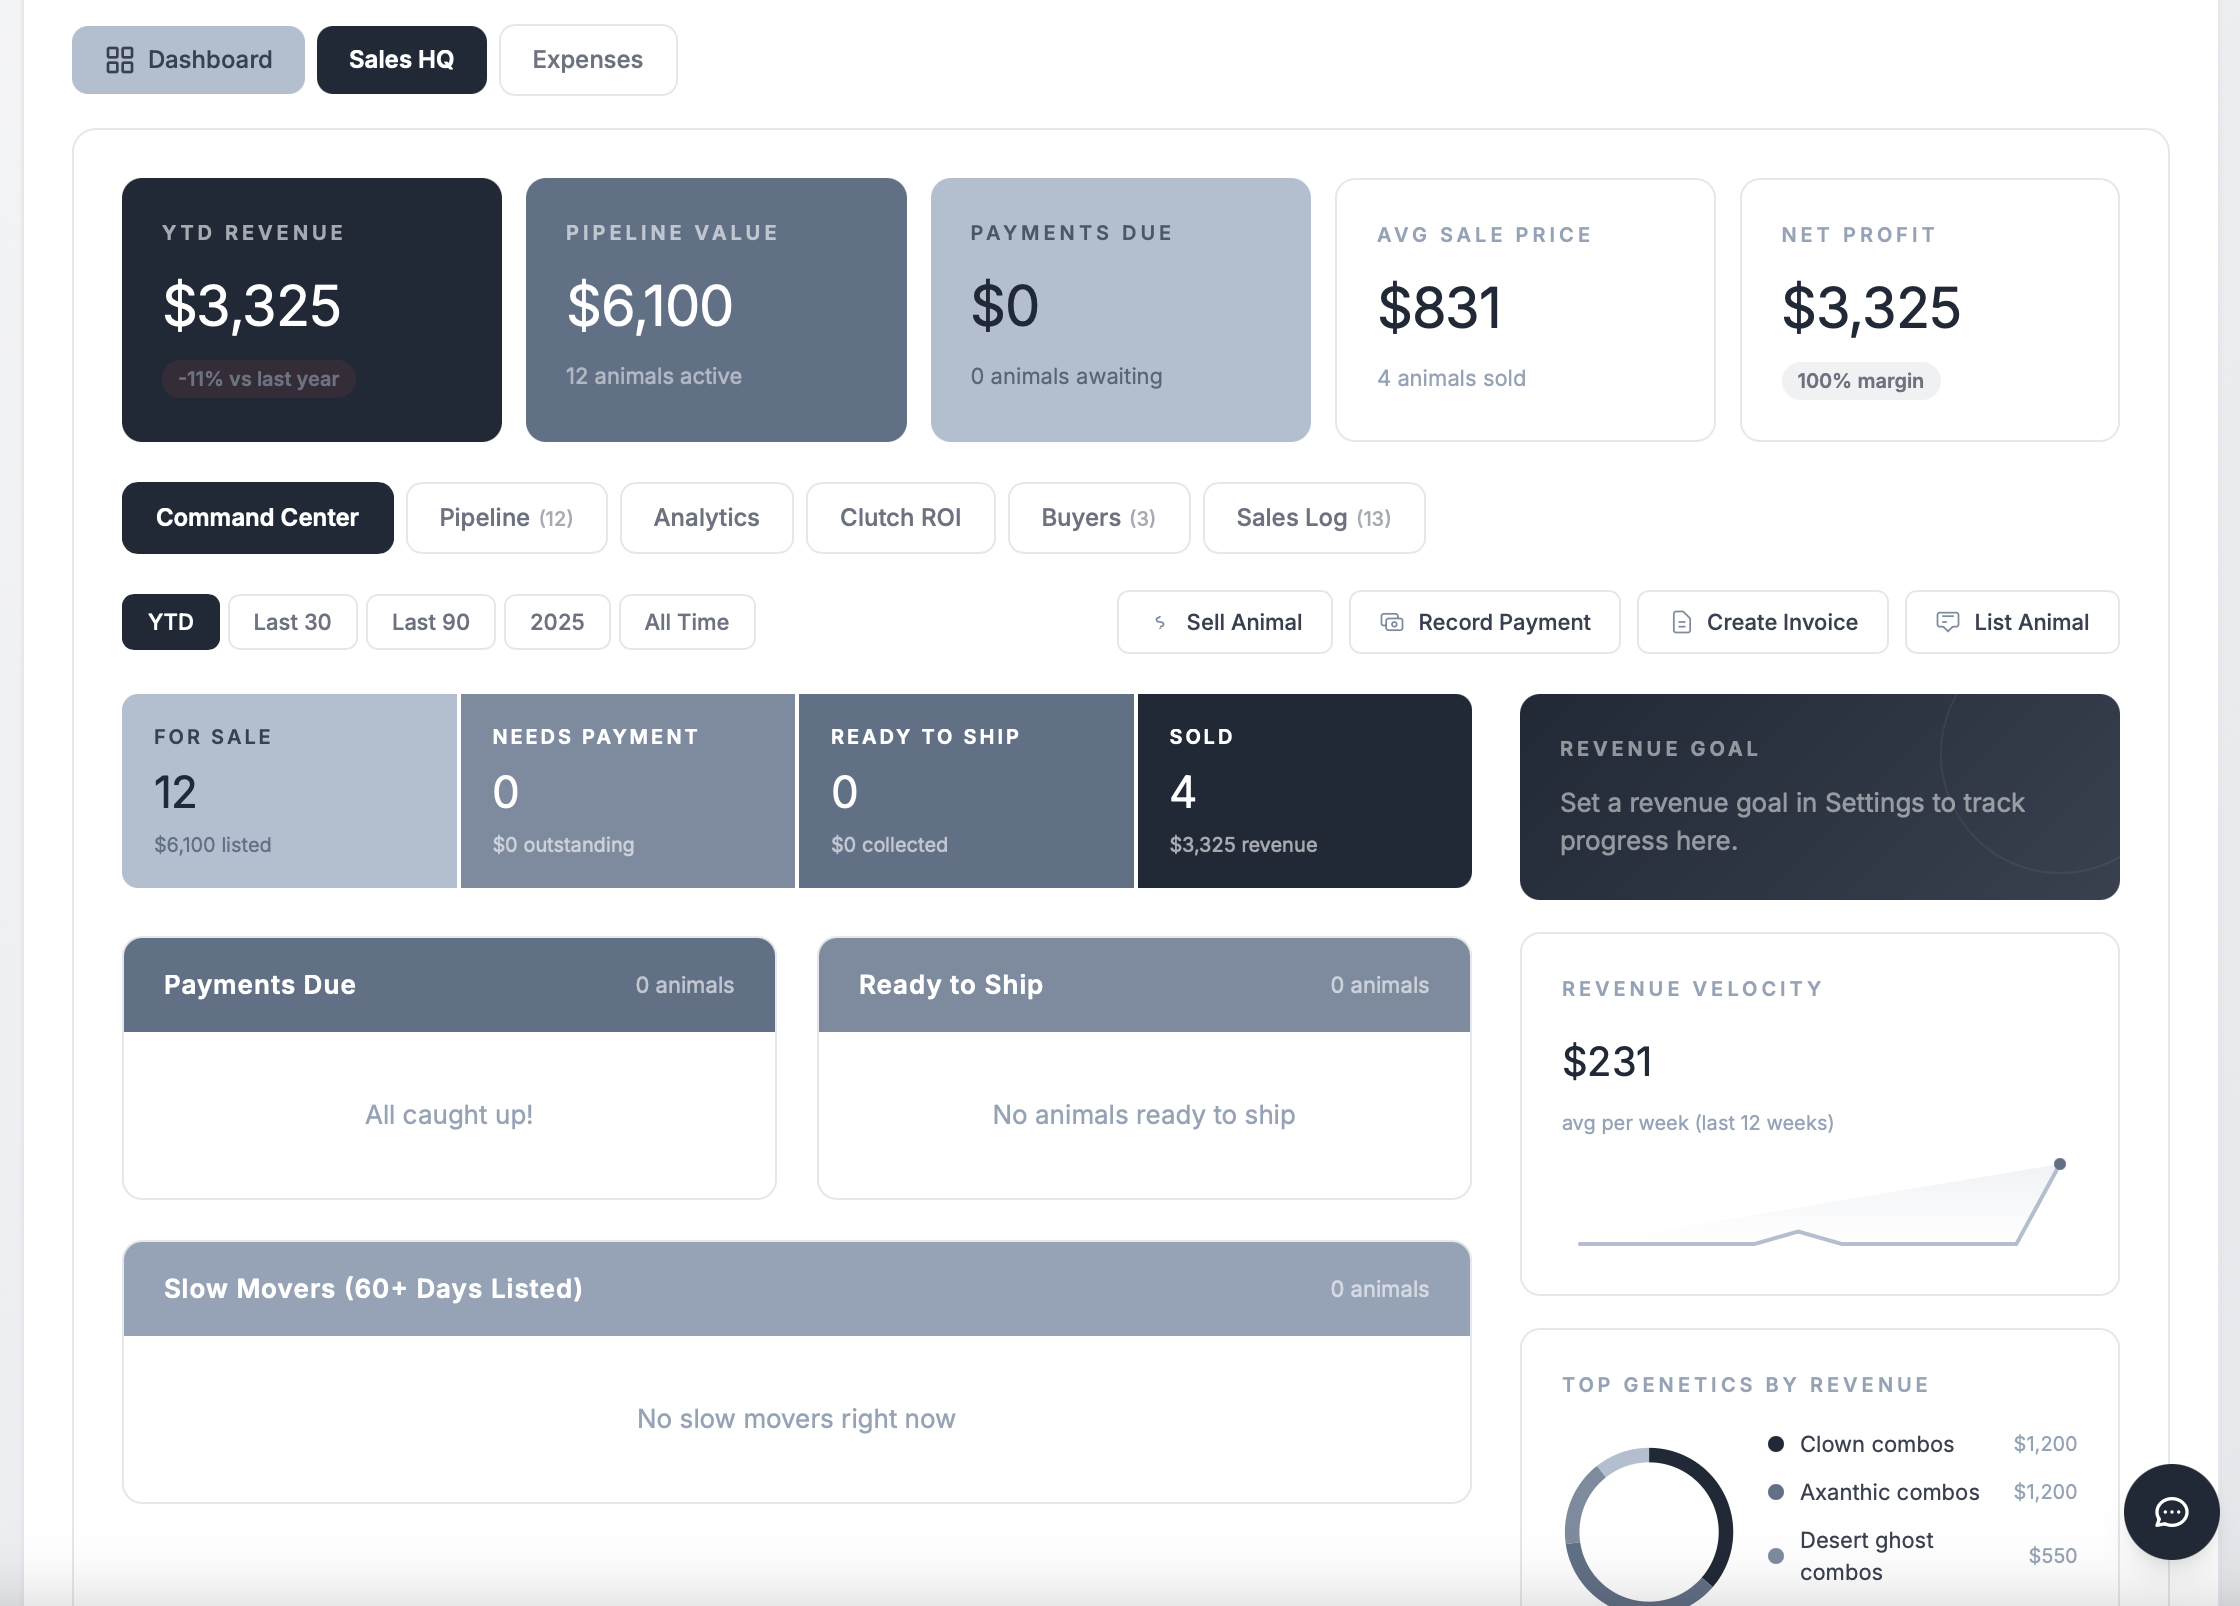Click the Dashboard grid icon

pyautogui.click(x=120, y=60)
